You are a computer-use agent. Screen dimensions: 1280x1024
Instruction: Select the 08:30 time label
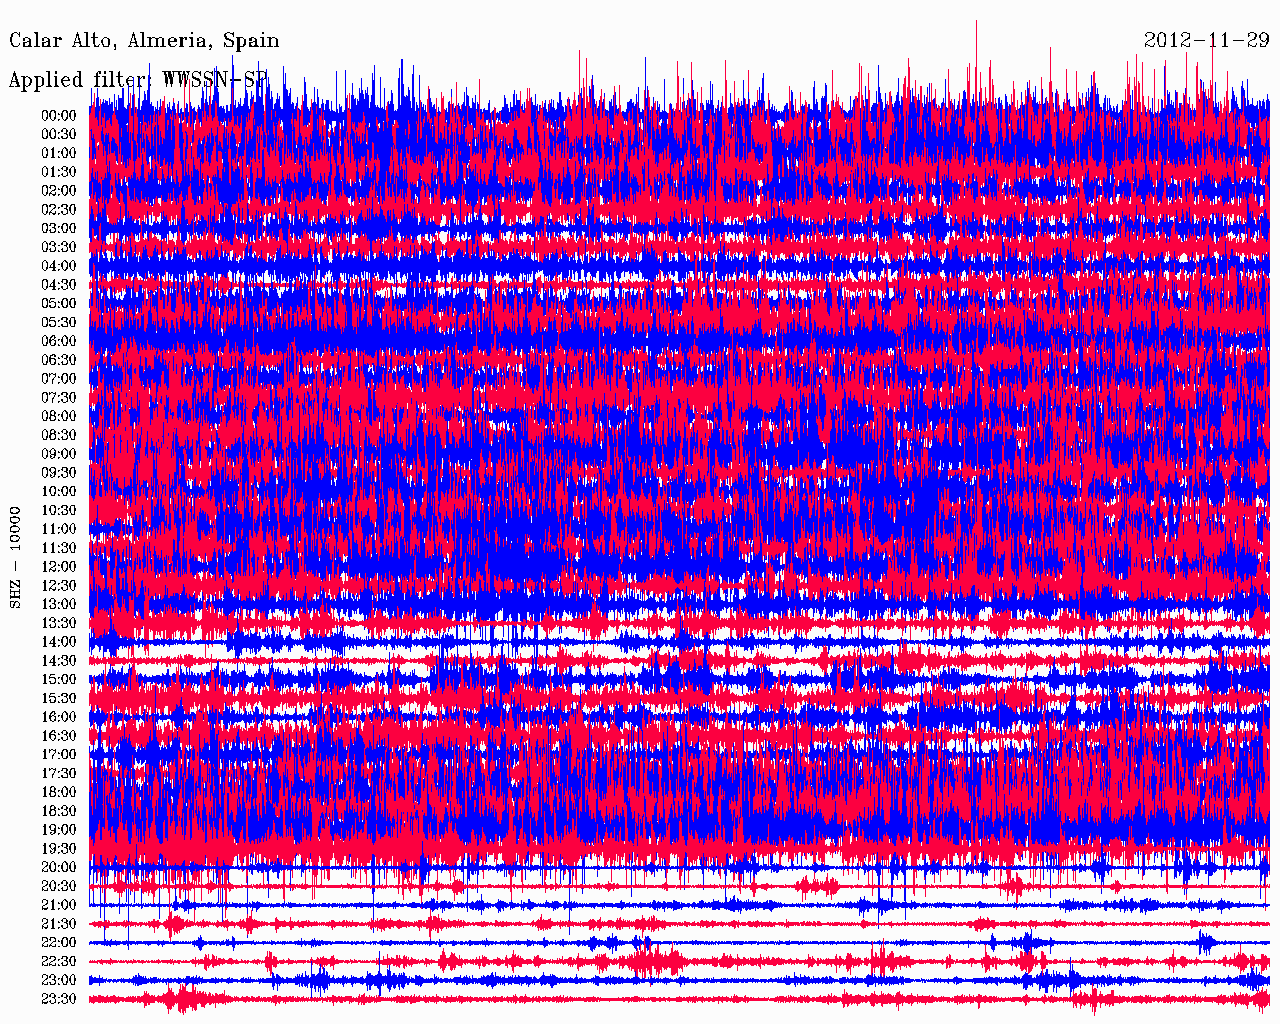point(59,435)
